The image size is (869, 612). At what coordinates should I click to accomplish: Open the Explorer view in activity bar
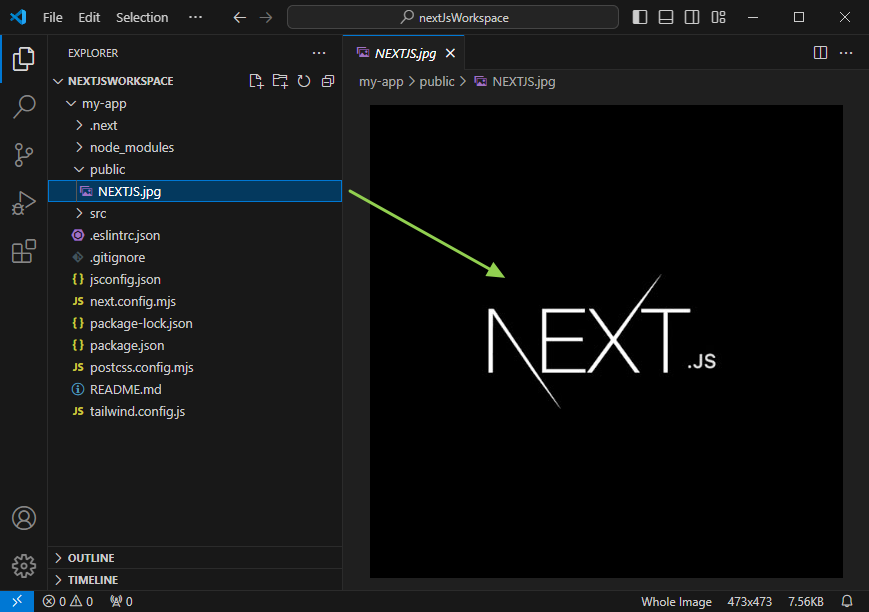[x=23, y=59]
